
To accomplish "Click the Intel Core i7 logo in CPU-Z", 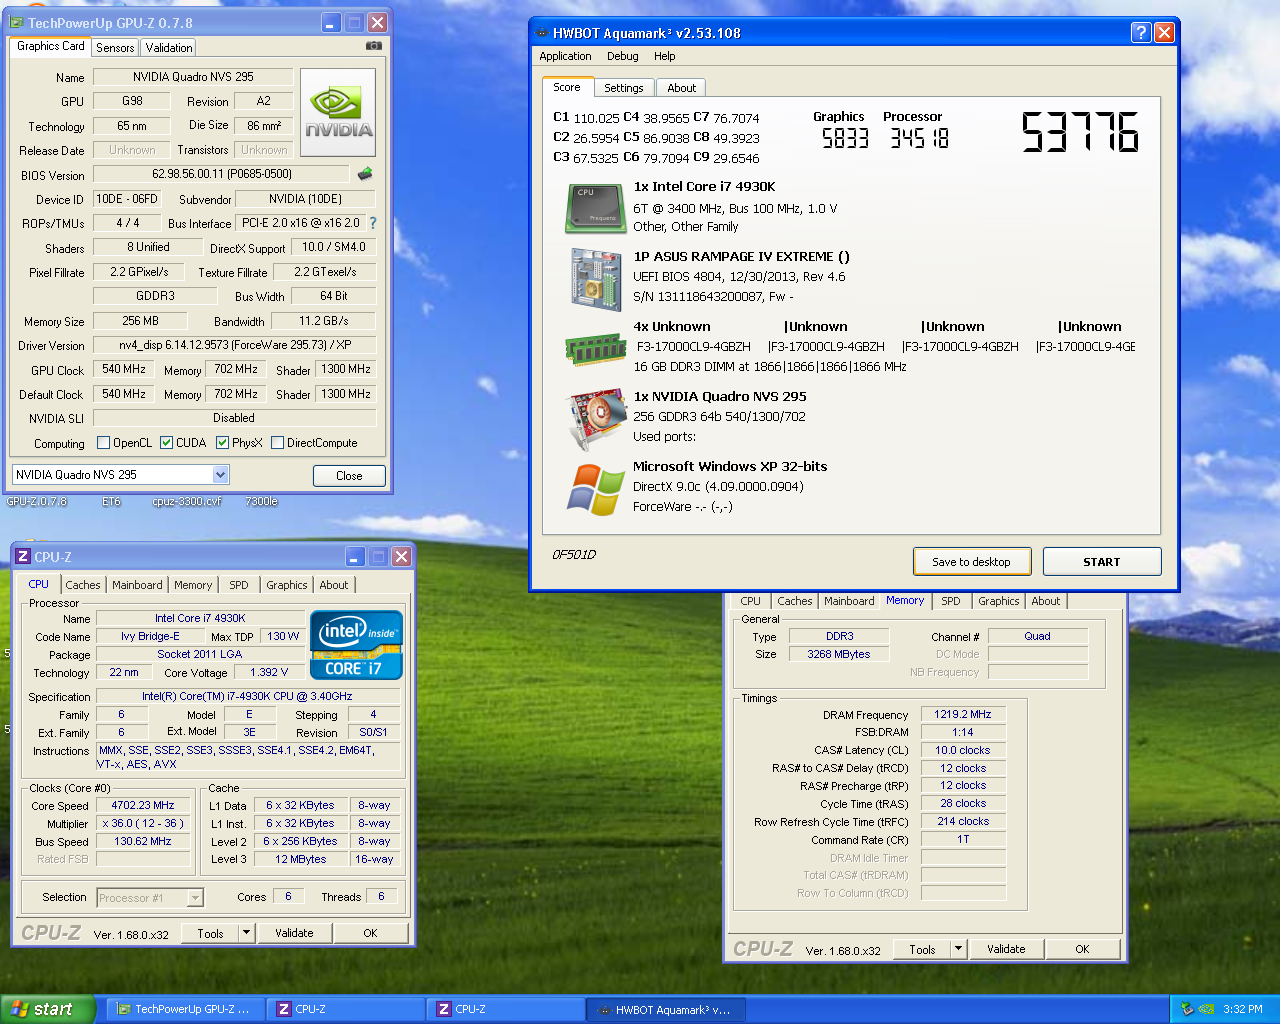I will [x=357, y=645].
